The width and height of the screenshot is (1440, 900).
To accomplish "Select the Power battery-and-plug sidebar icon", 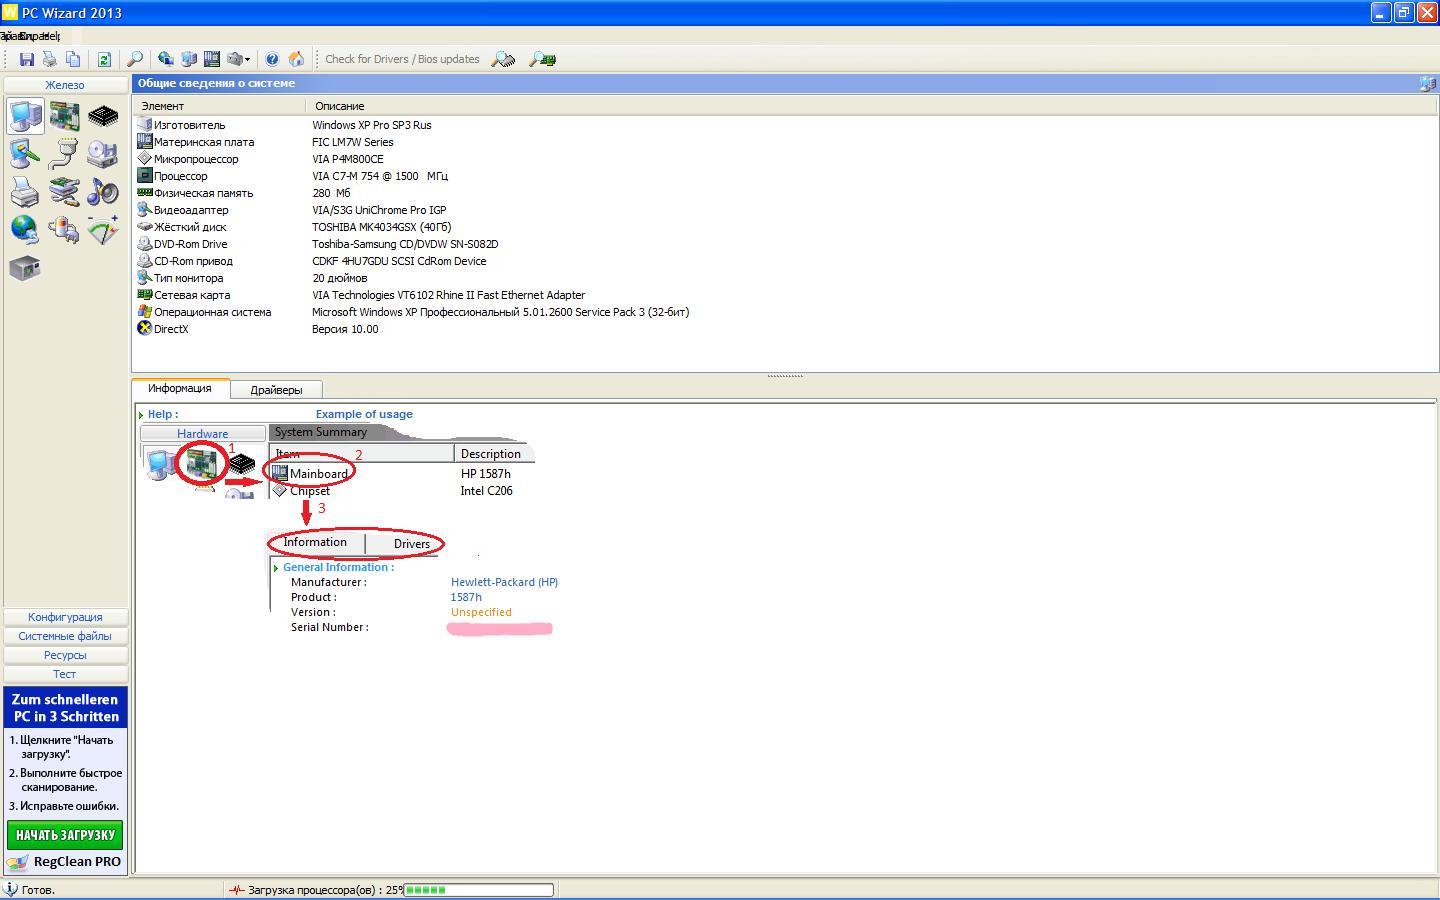I will click(64, 229).
